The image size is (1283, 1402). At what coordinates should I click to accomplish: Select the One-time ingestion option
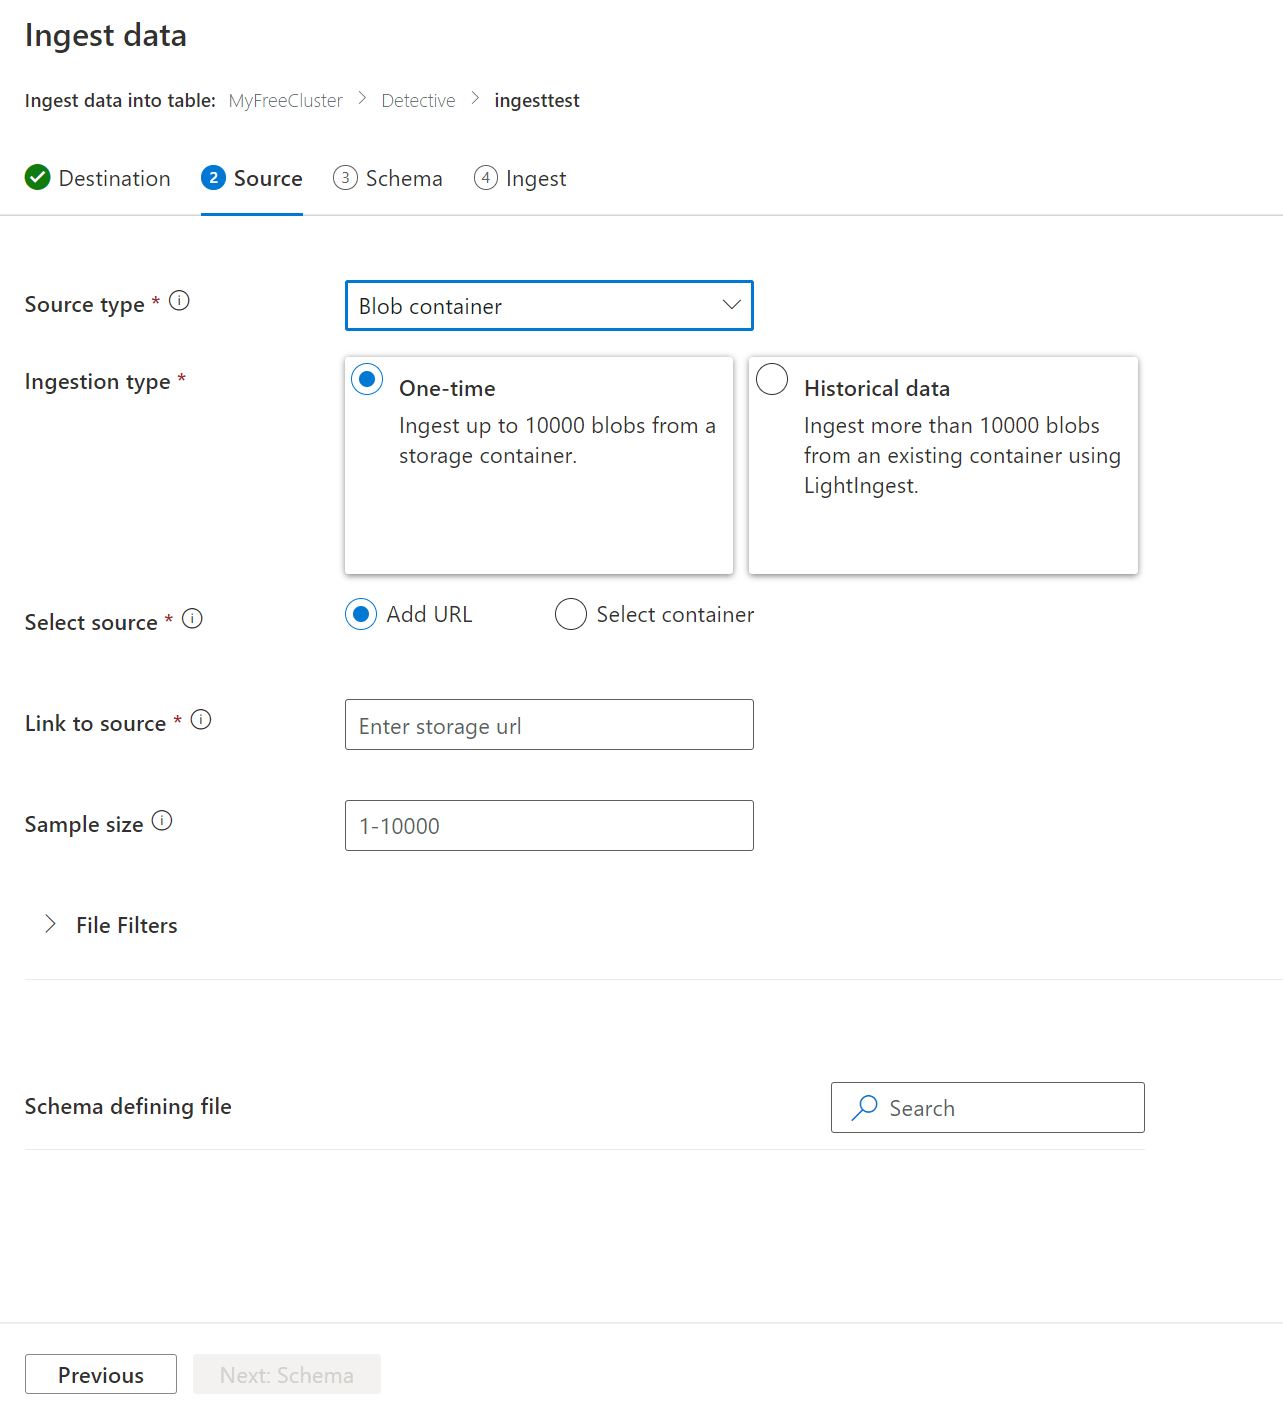[367, 379]
